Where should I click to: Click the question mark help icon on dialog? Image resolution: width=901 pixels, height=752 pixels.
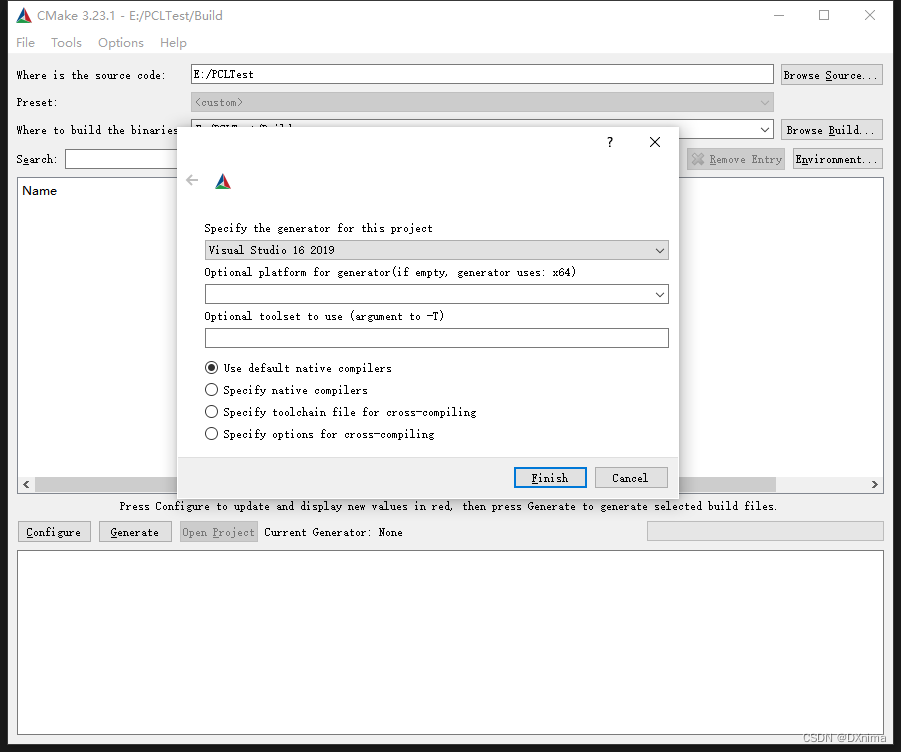click(609, 142)
